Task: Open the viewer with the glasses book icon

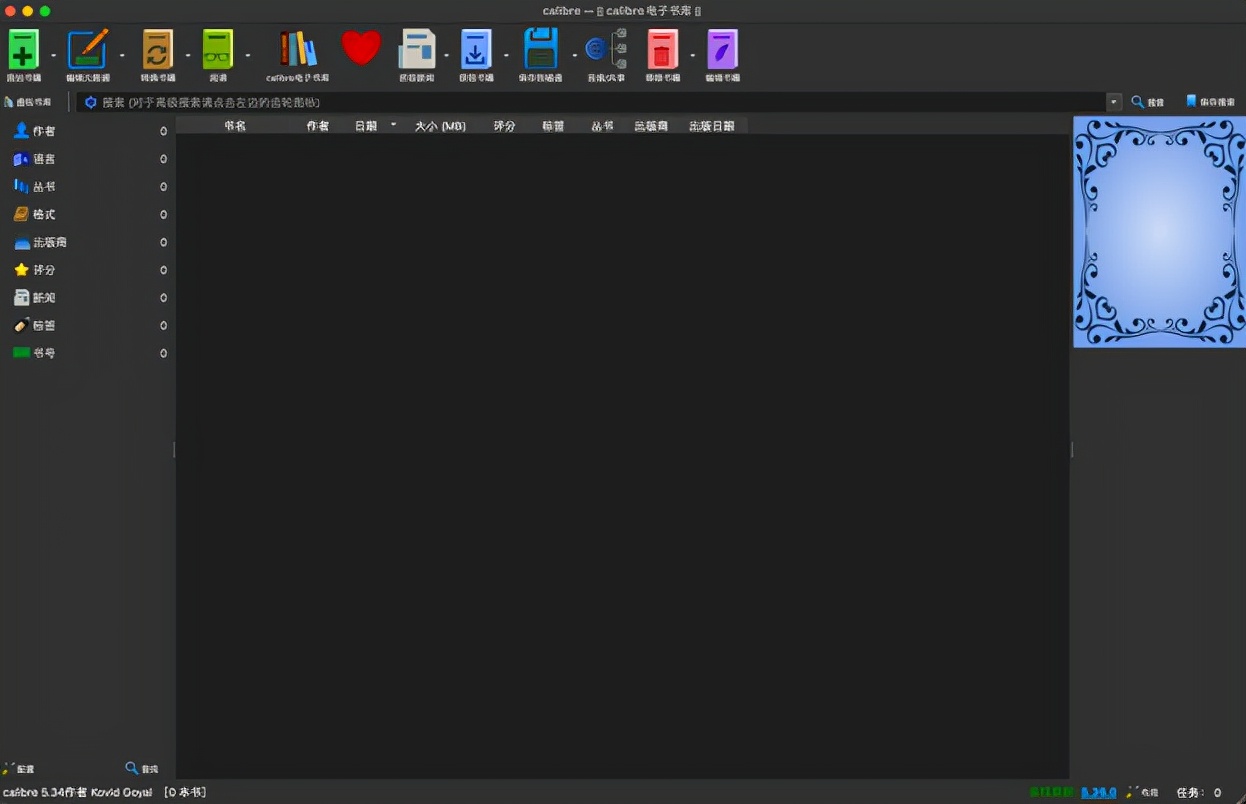Action: (217, 49)
